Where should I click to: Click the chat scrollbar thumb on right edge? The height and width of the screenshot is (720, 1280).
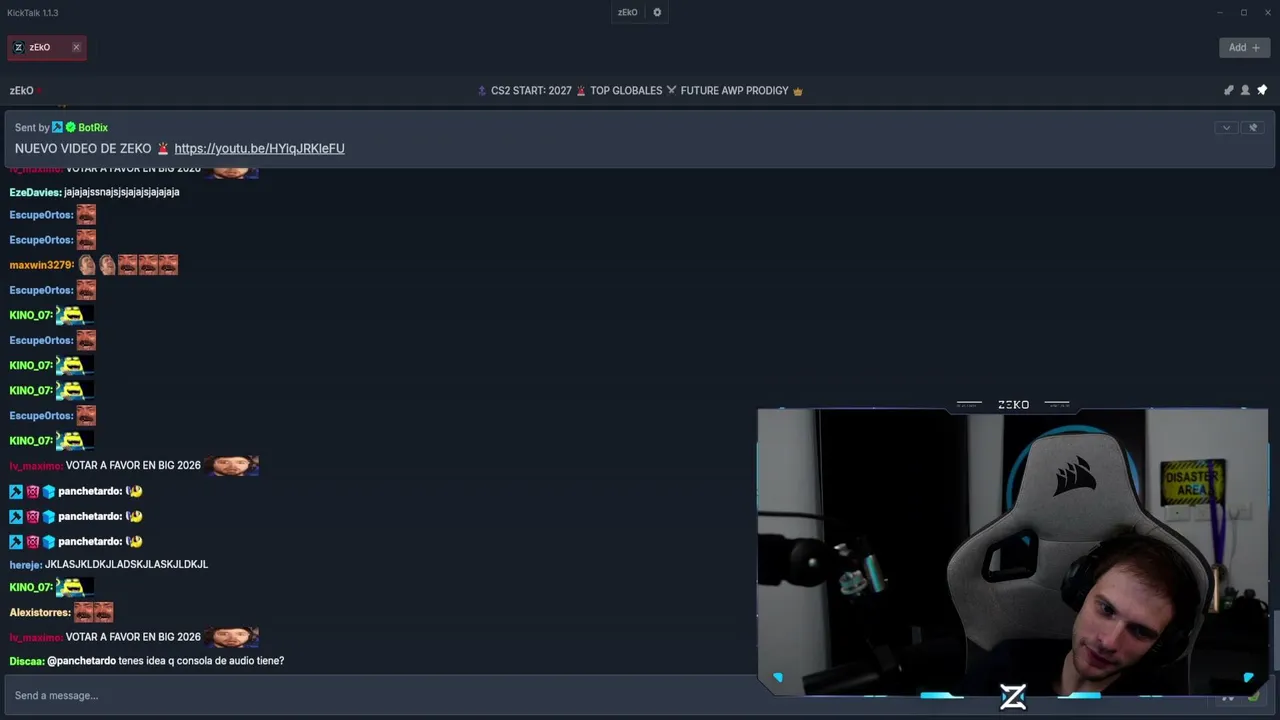coord(1276,640)
